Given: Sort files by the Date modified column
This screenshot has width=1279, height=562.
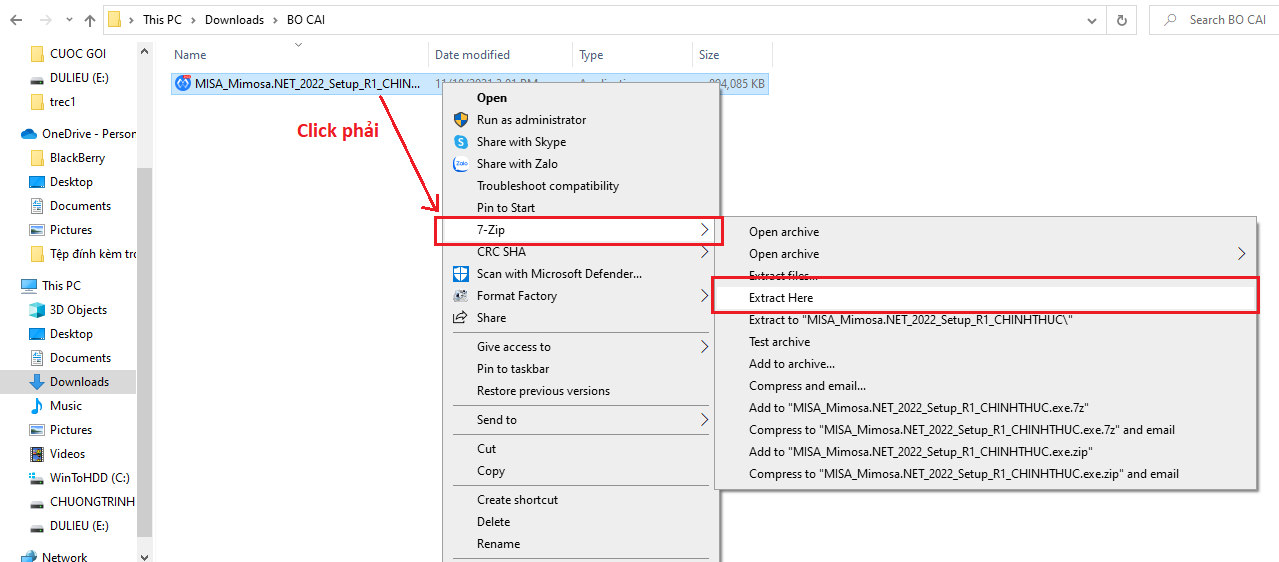Looking at the screenshot, I should pos(472,55).
